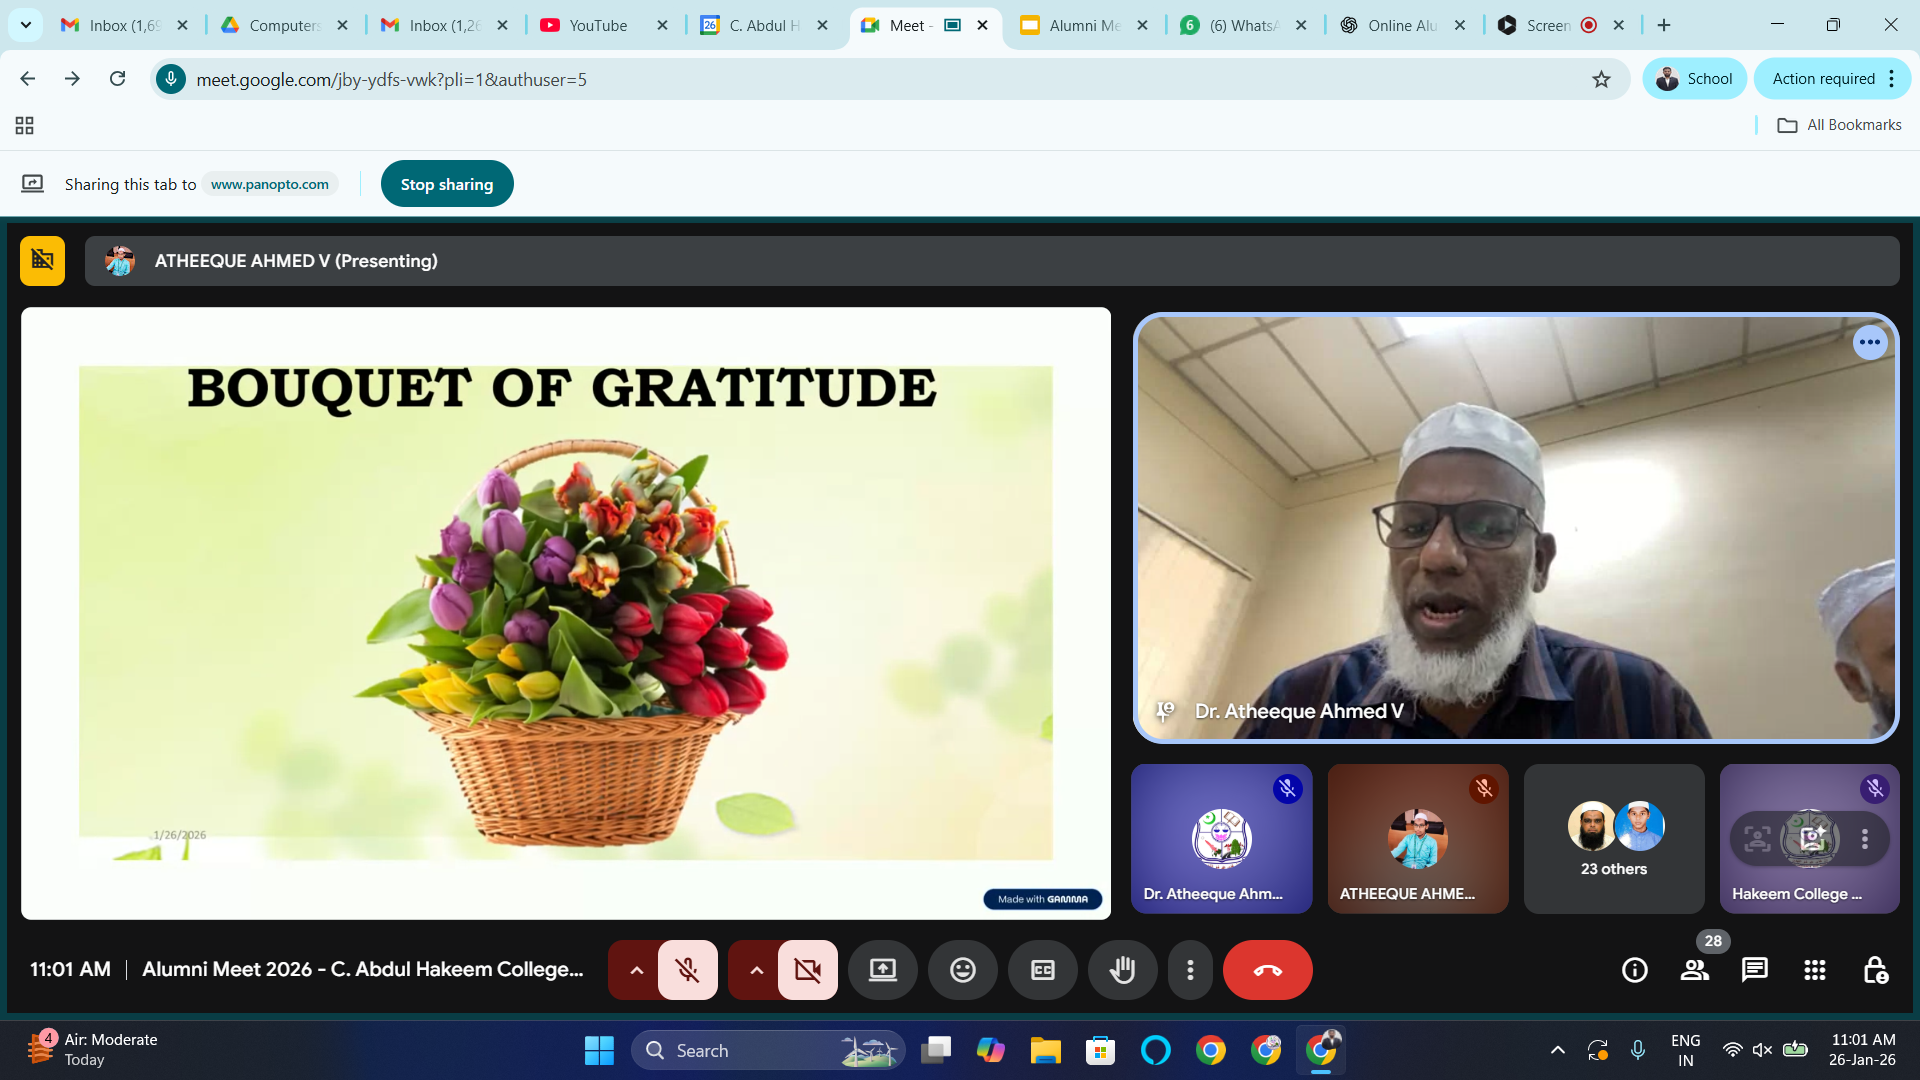Open the emoji reactions button
The height and width of the screenshot is (1080, 1920).
962,970
